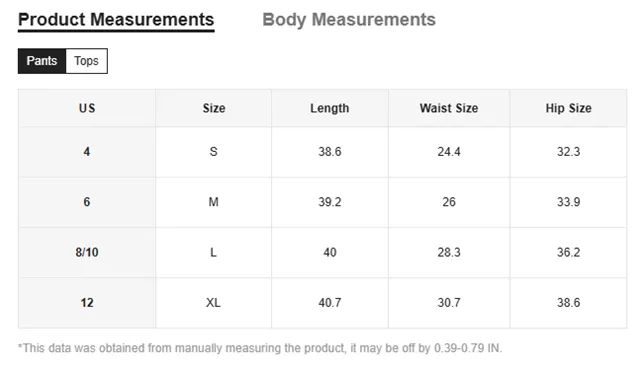Image resolution: width=639 pixels, height=368 pixels.
Task: Select the US size 4 row cell
Action: click(87, 152)
